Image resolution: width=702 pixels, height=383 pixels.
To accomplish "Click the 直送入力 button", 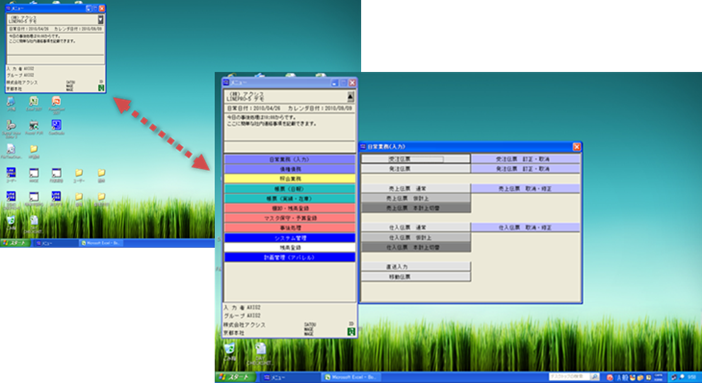I will click(416, 267).
